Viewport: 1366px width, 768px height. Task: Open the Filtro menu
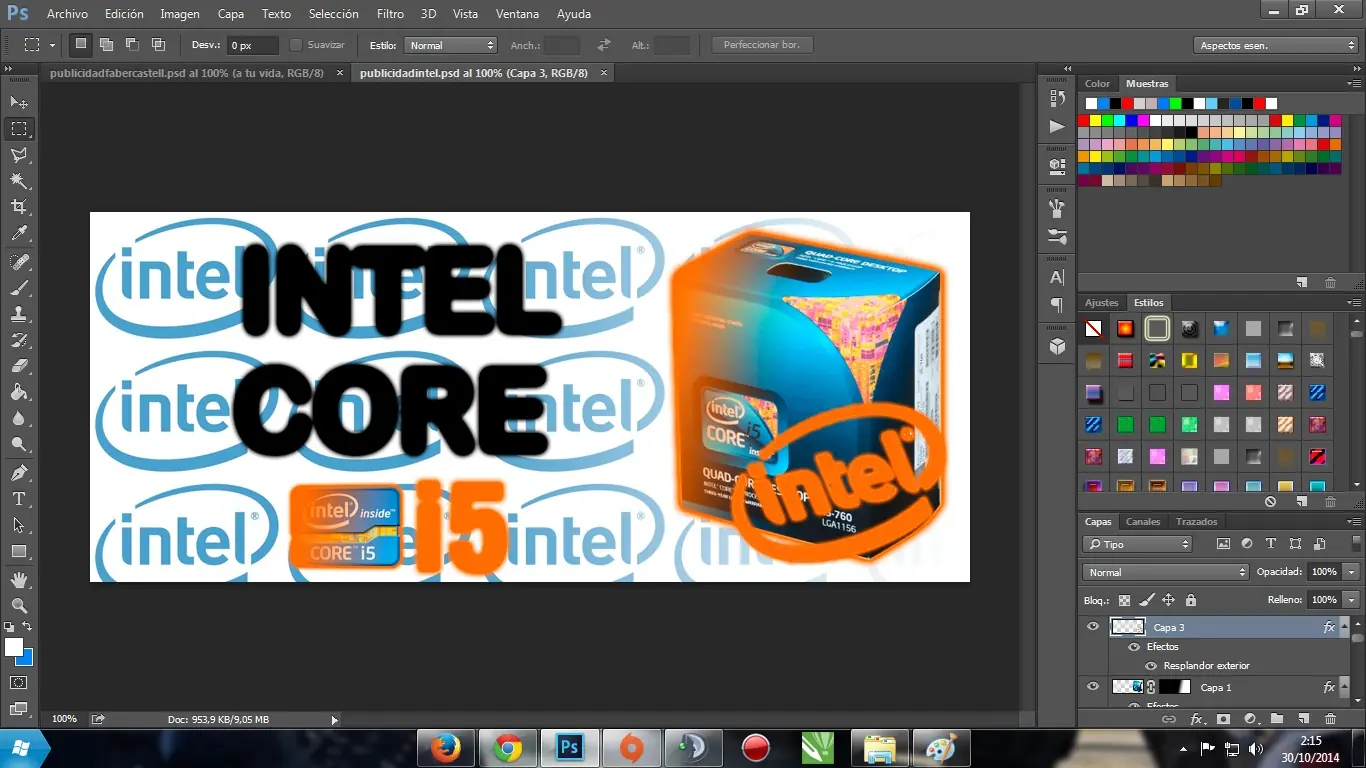pyautogui.click(x=390, y=14)
